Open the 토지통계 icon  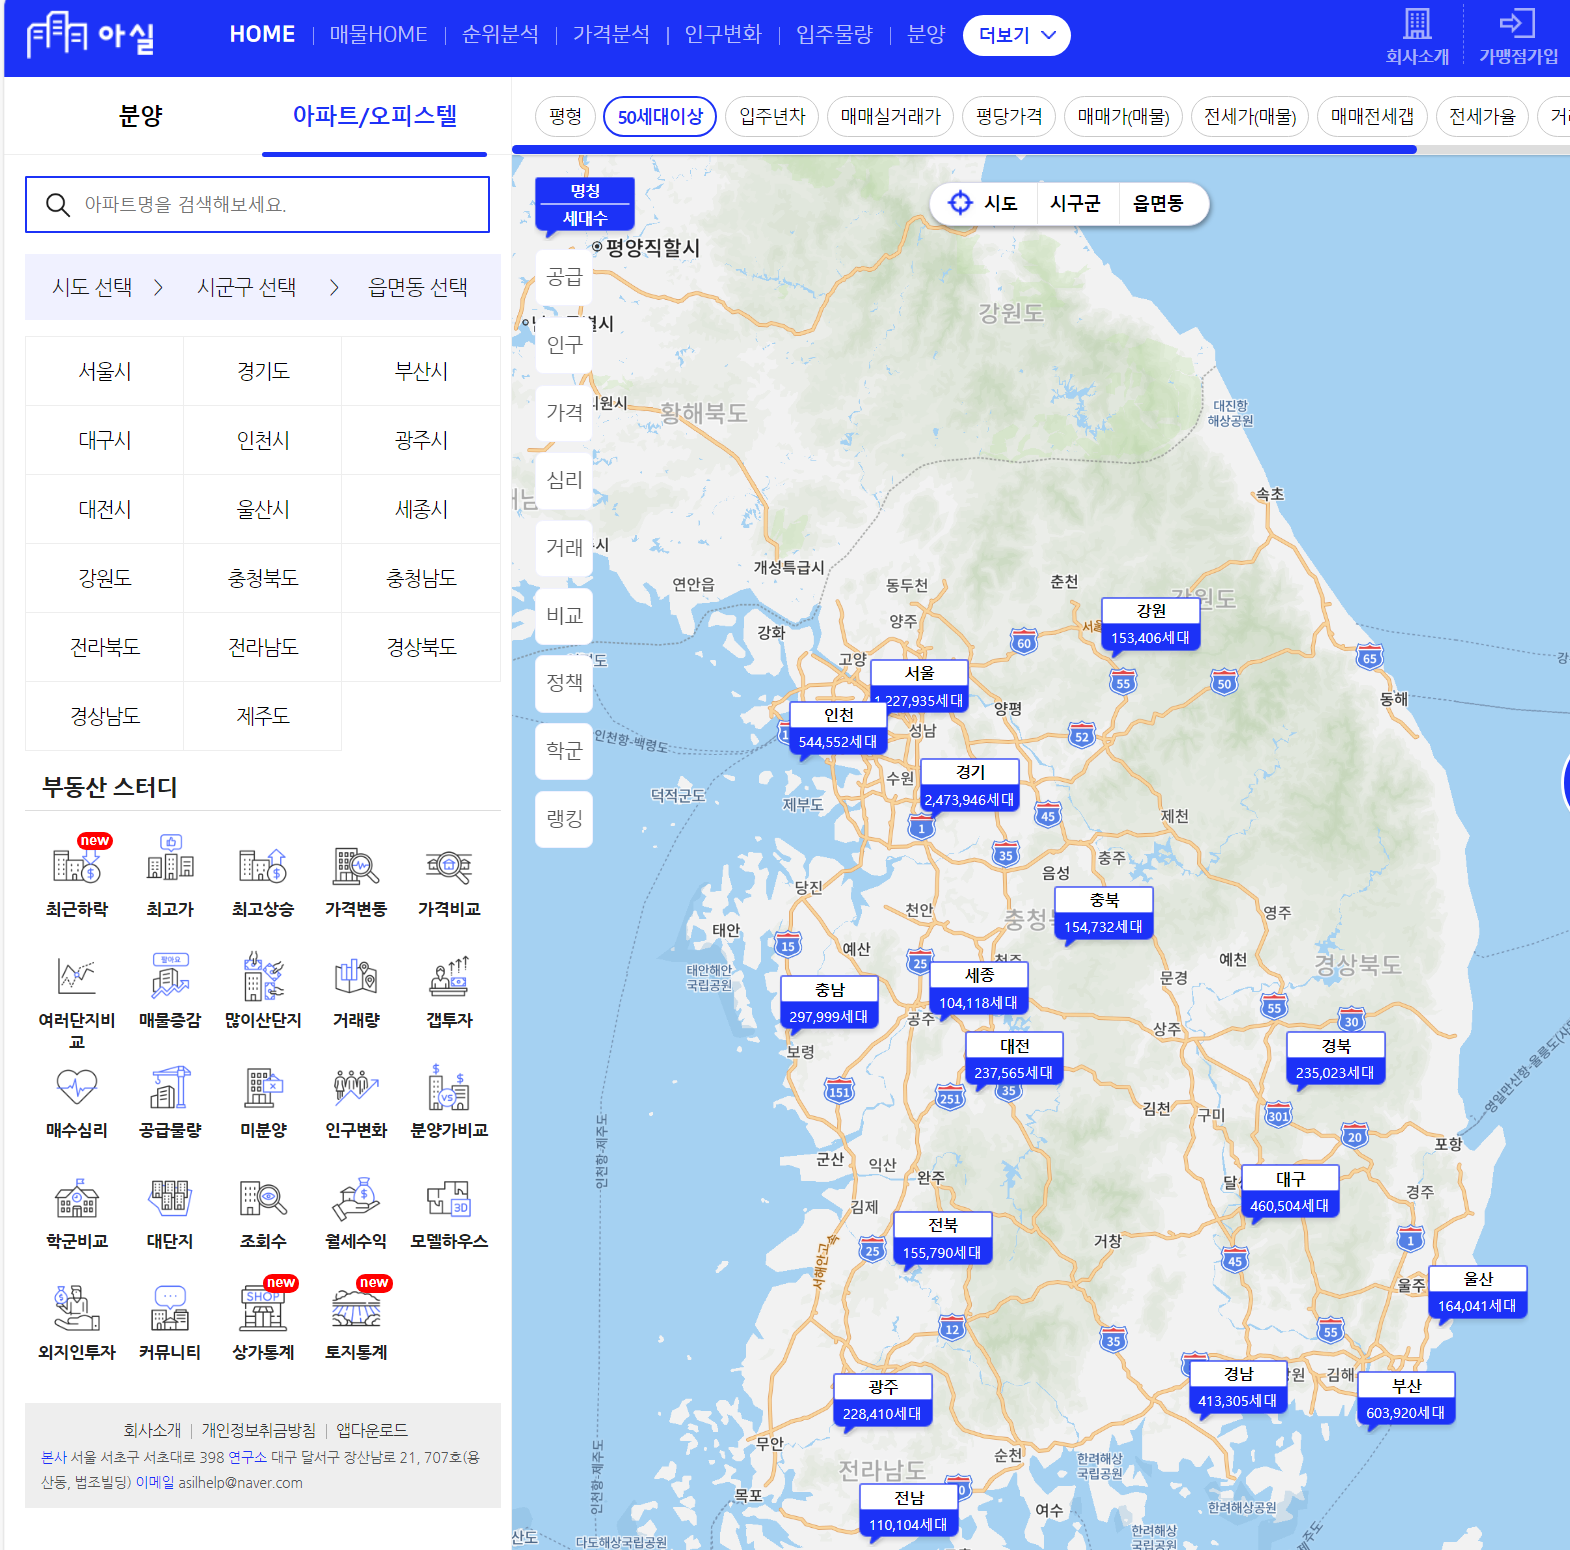tap(356, 1308)
